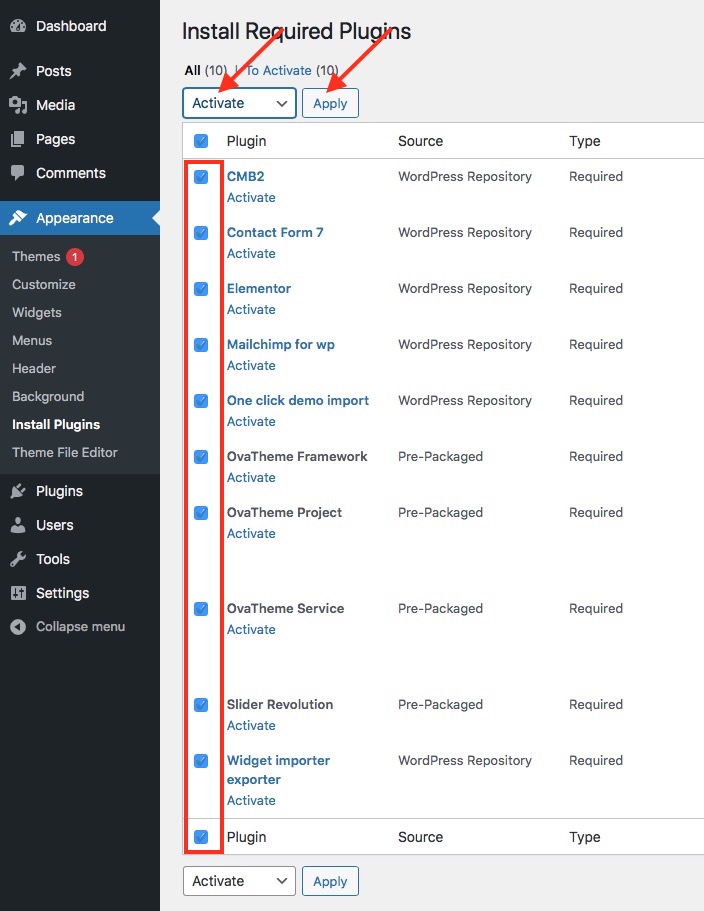
Task: Toggle the Slider Revolution checkbox
Action: tap(201, 705)
